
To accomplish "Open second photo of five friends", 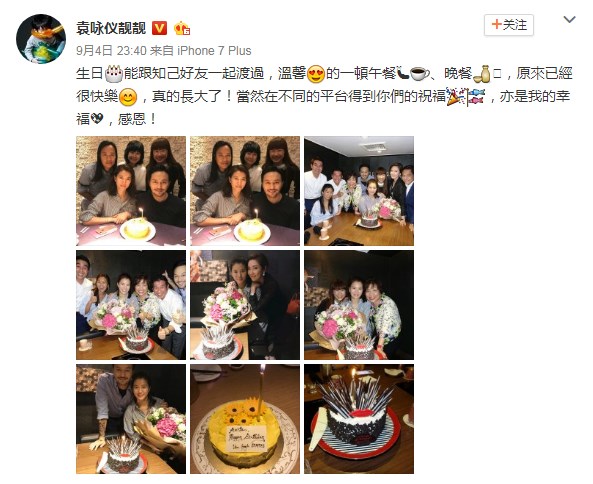I will pos(245,191).
